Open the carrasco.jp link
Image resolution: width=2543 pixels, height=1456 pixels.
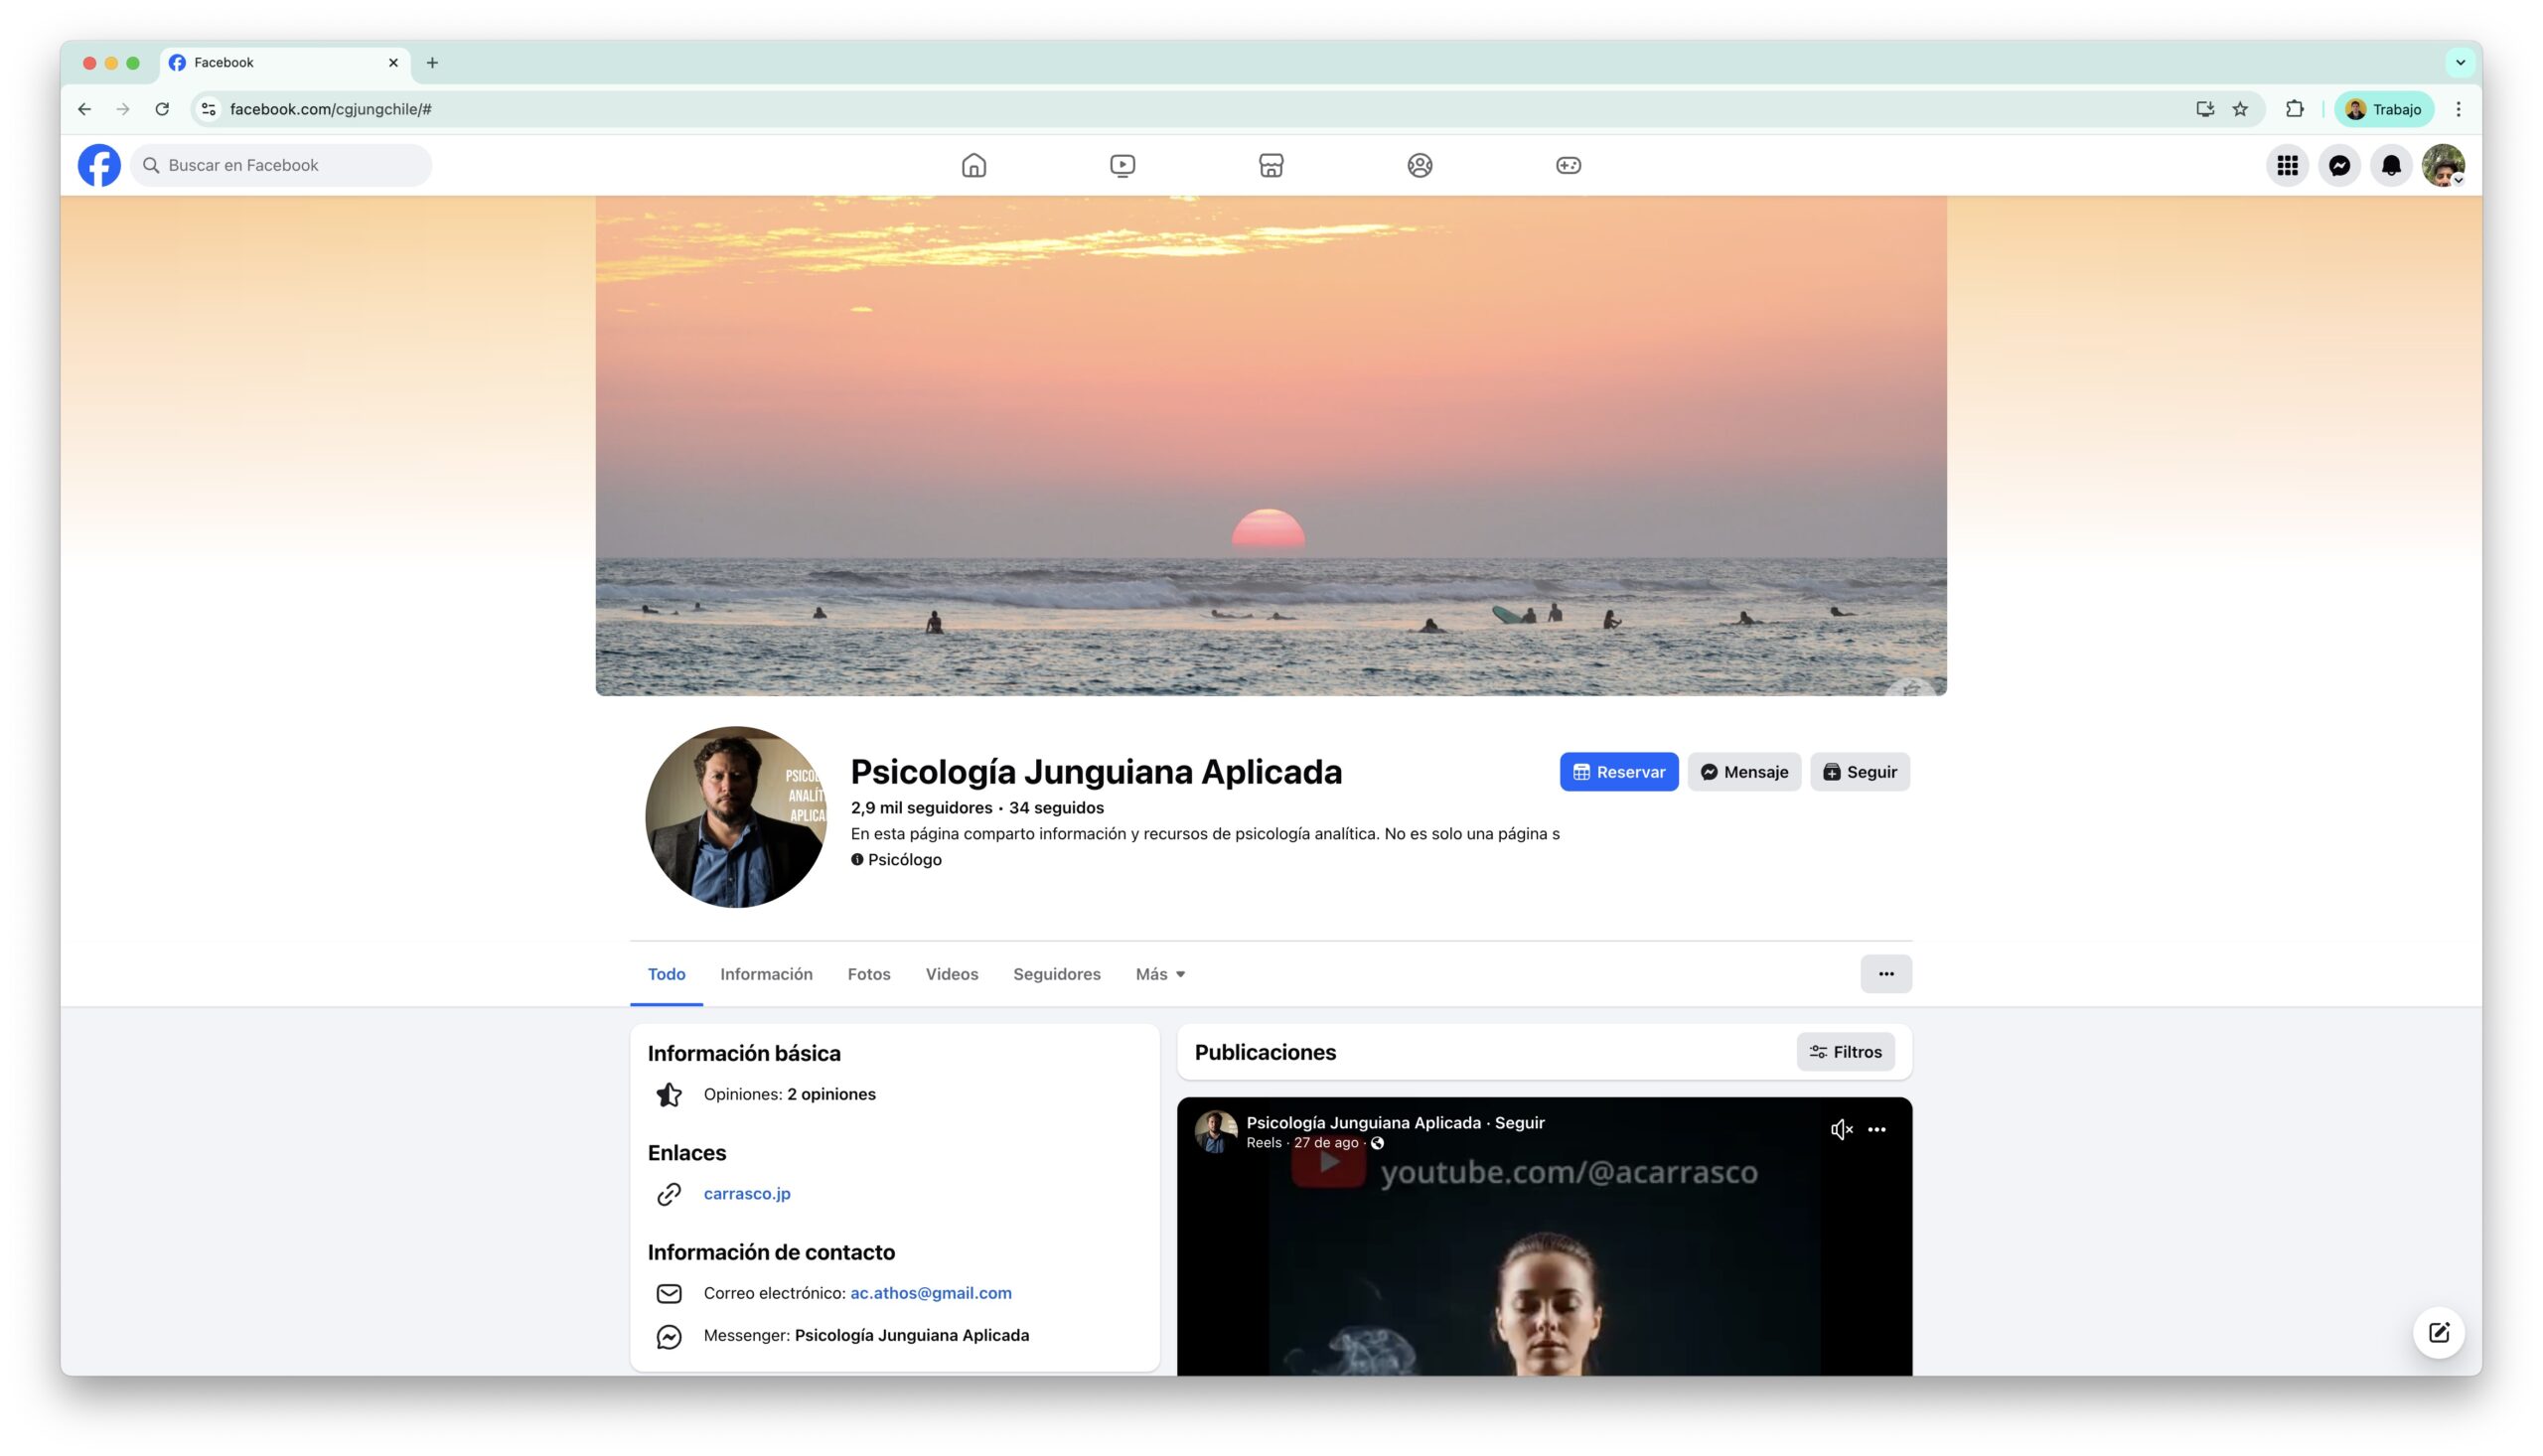click(746, 1193)
